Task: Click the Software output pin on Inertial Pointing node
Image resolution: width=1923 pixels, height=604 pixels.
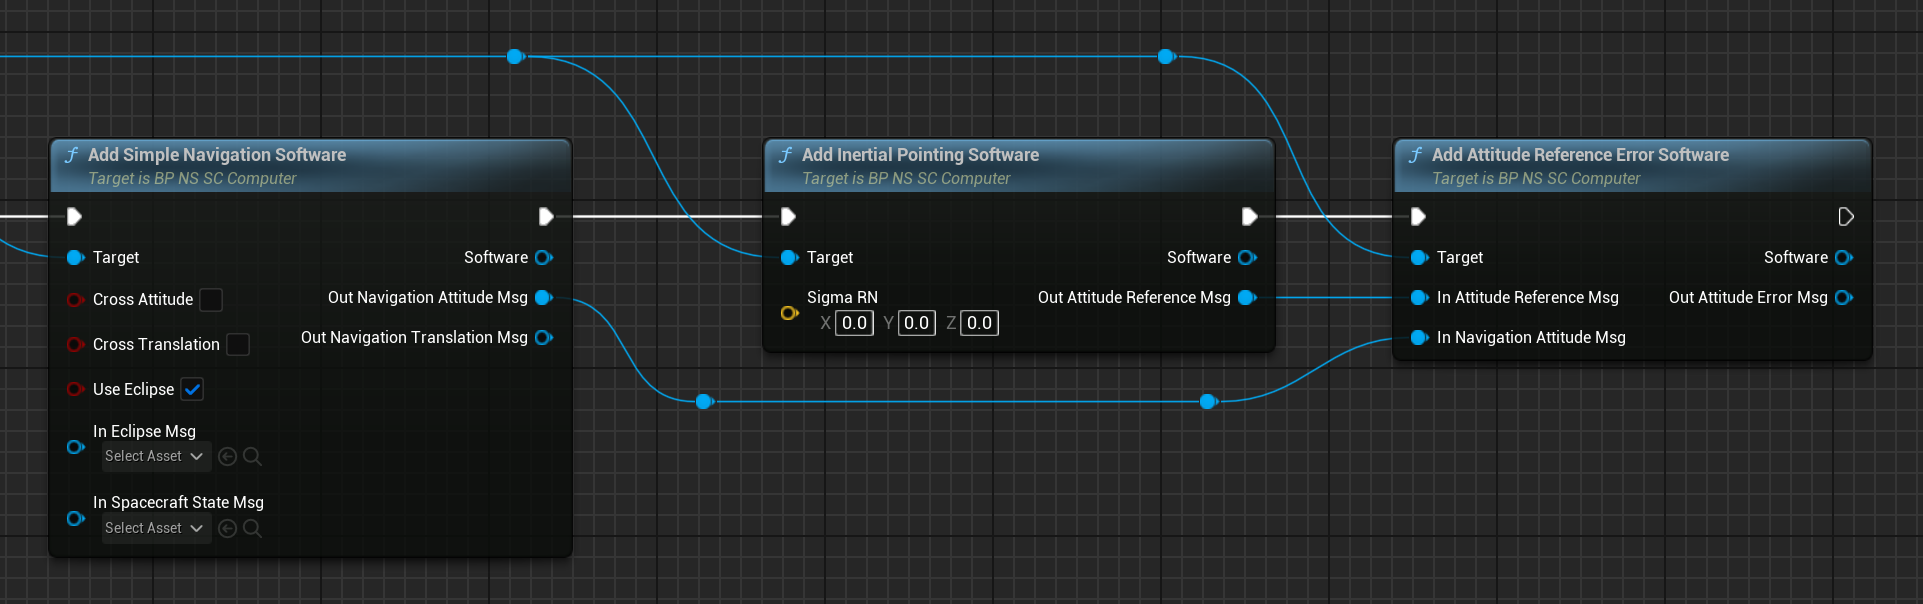Action: click(x=1247, y=258)
